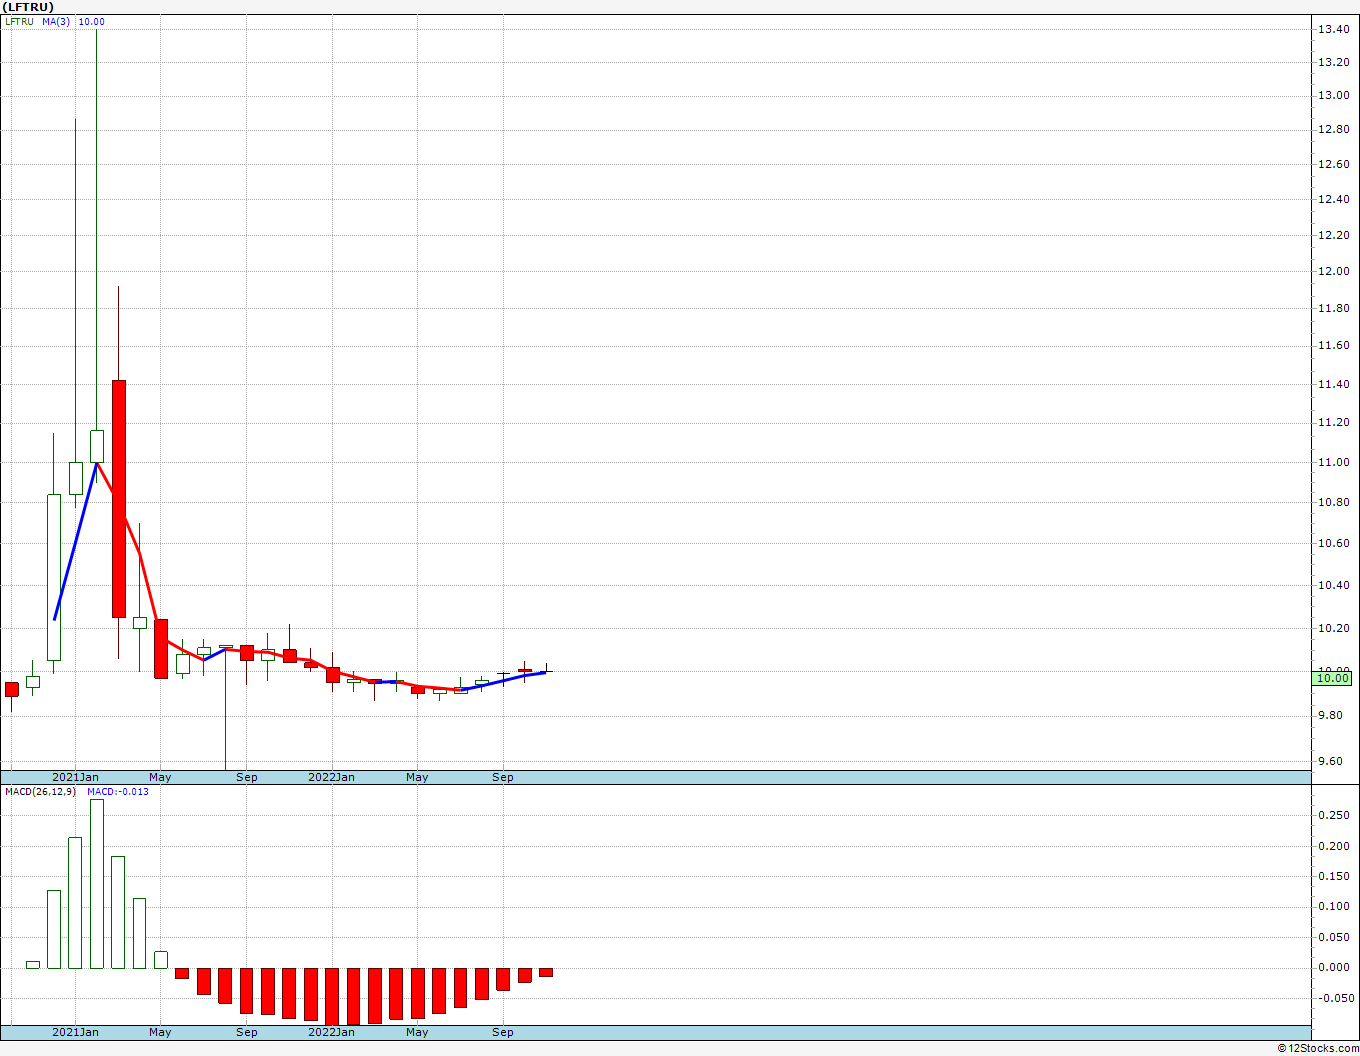Click the MACD:-0.013 value label

click(x=118, y=792)
